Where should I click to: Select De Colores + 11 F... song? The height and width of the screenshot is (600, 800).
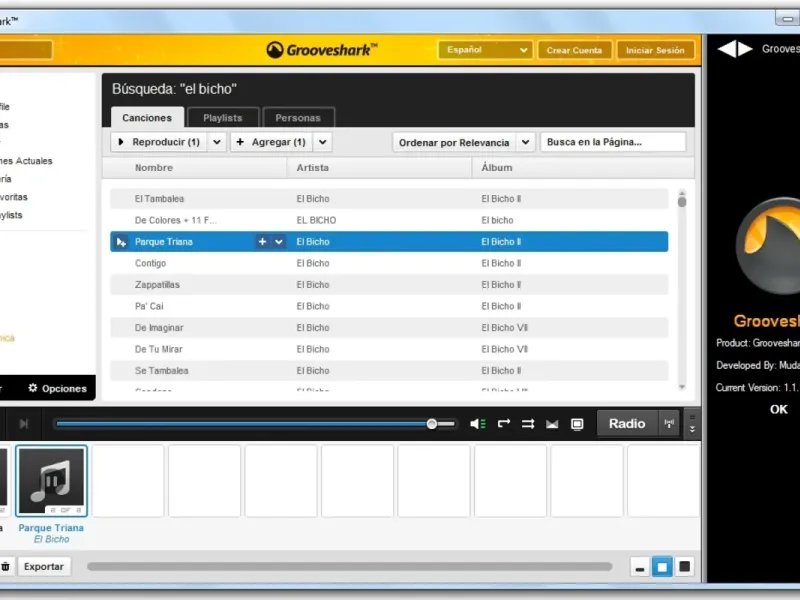389,220
